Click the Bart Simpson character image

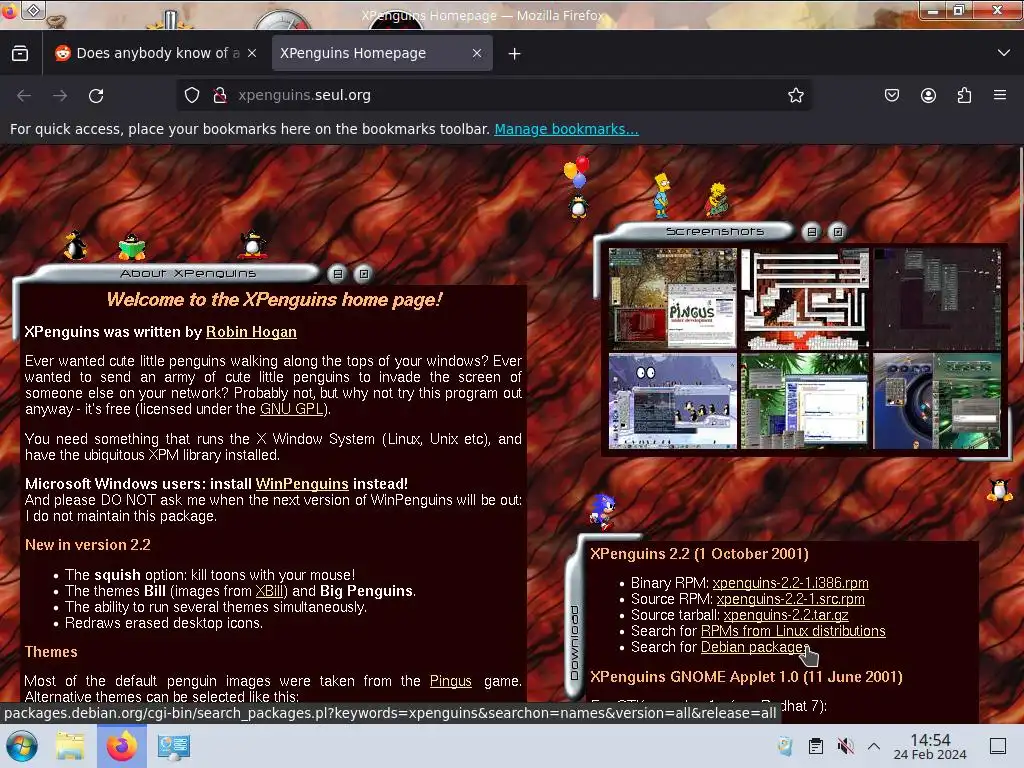click(662, 195)
